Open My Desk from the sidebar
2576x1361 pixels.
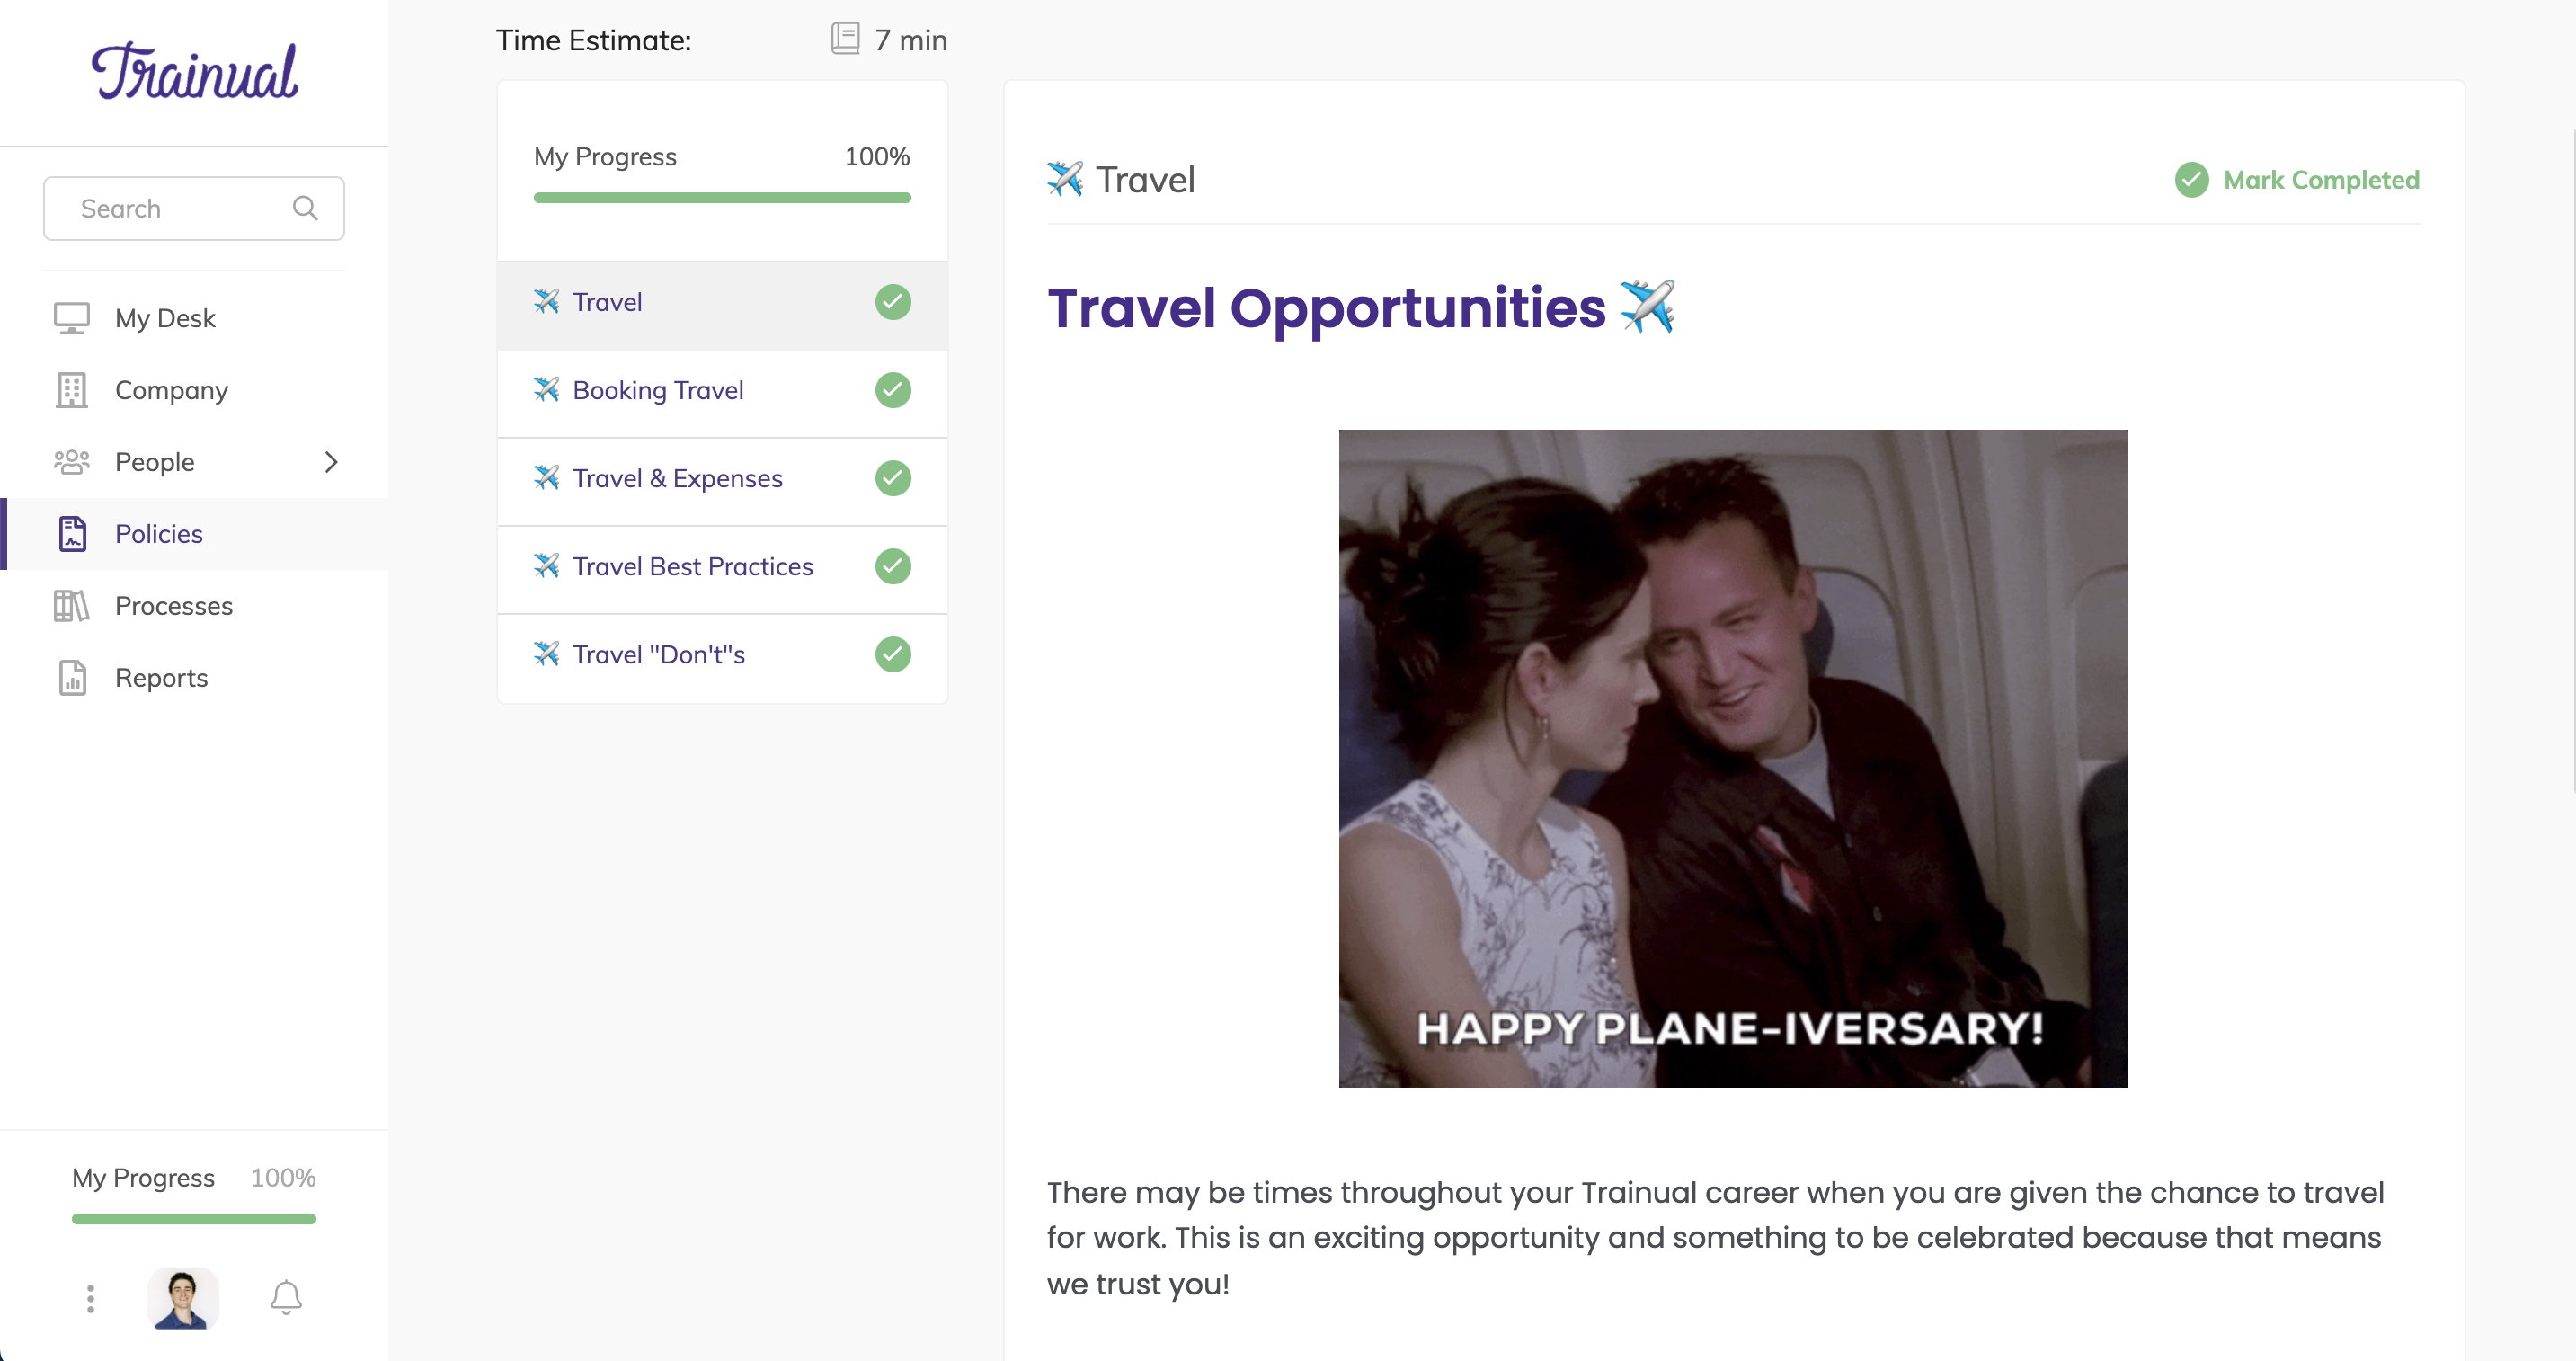[70, 317]
